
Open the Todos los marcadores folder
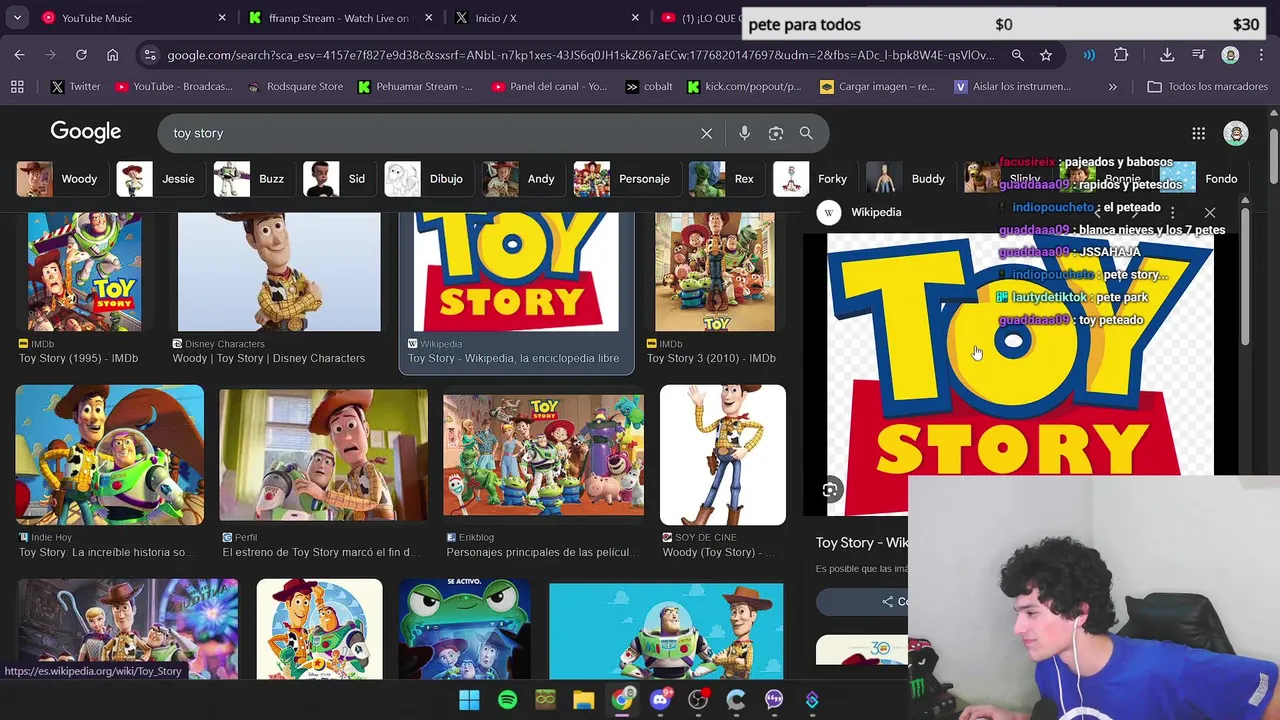click(1207, 87)
